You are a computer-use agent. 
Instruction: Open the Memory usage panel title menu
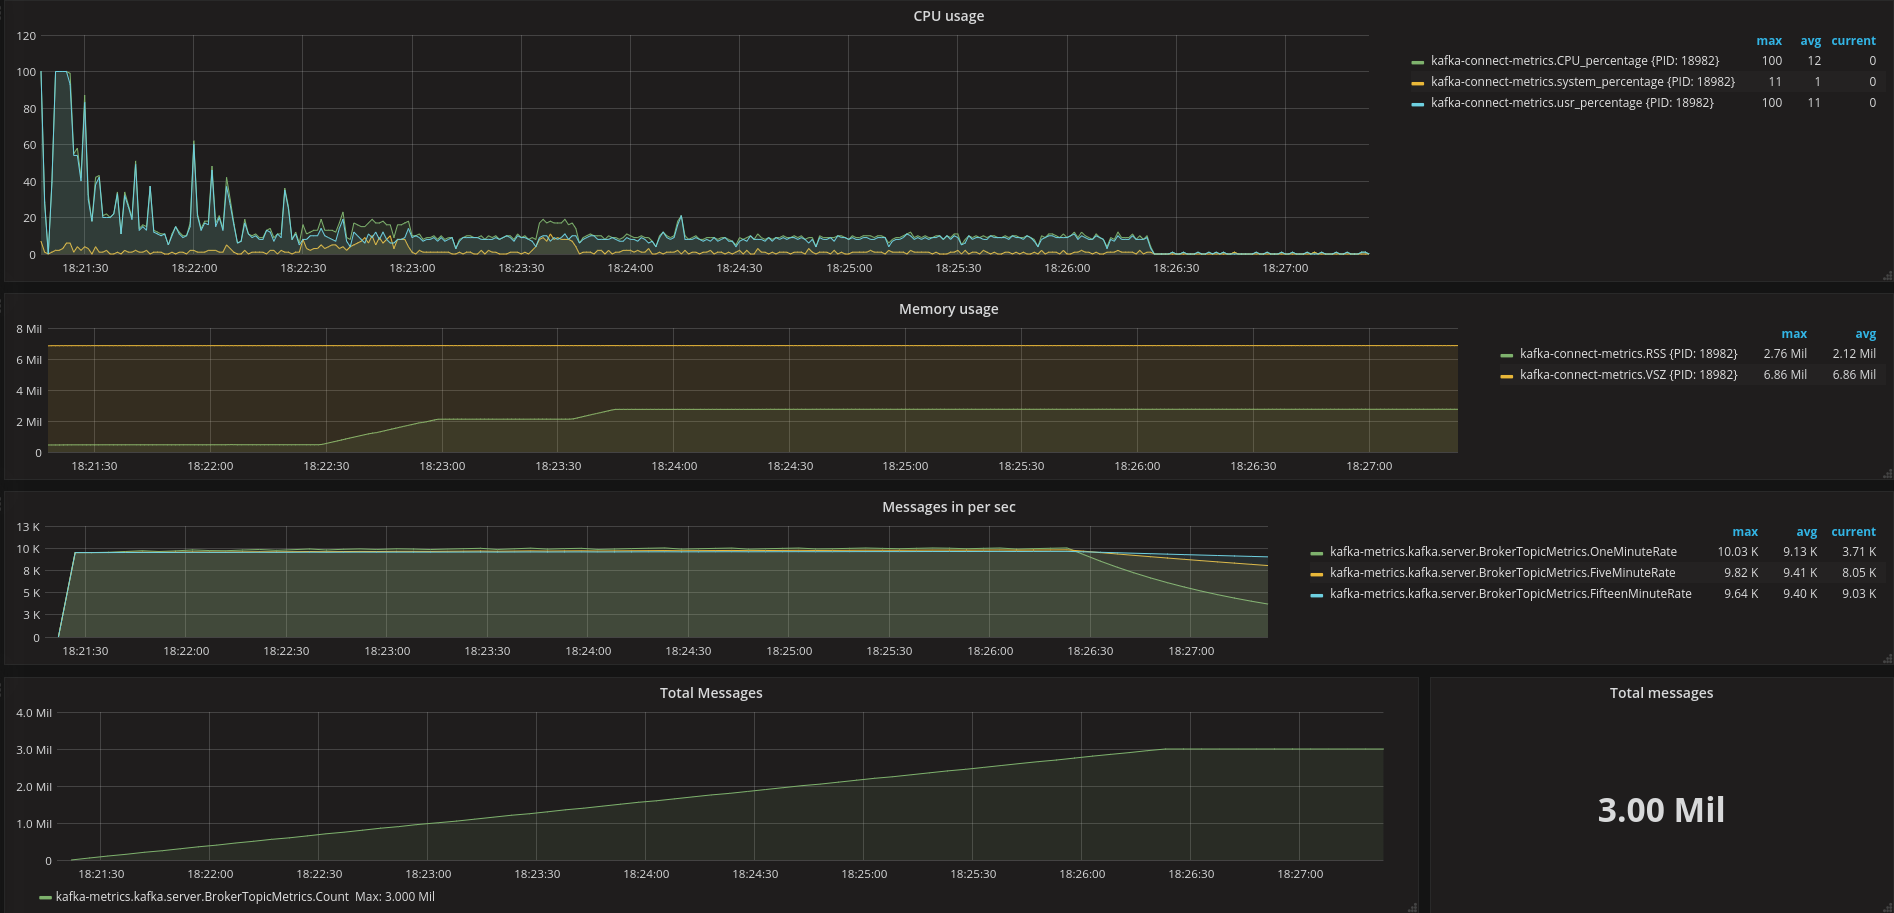click(948, 309)
